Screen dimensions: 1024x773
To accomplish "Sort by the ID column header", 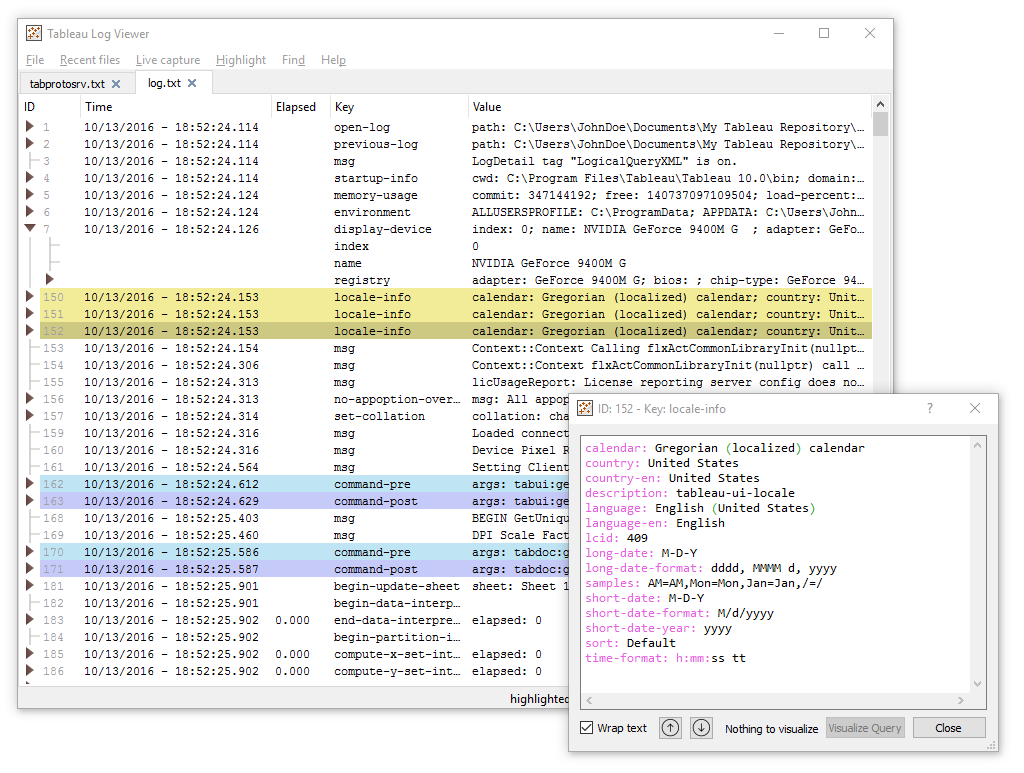I will 50,107.
